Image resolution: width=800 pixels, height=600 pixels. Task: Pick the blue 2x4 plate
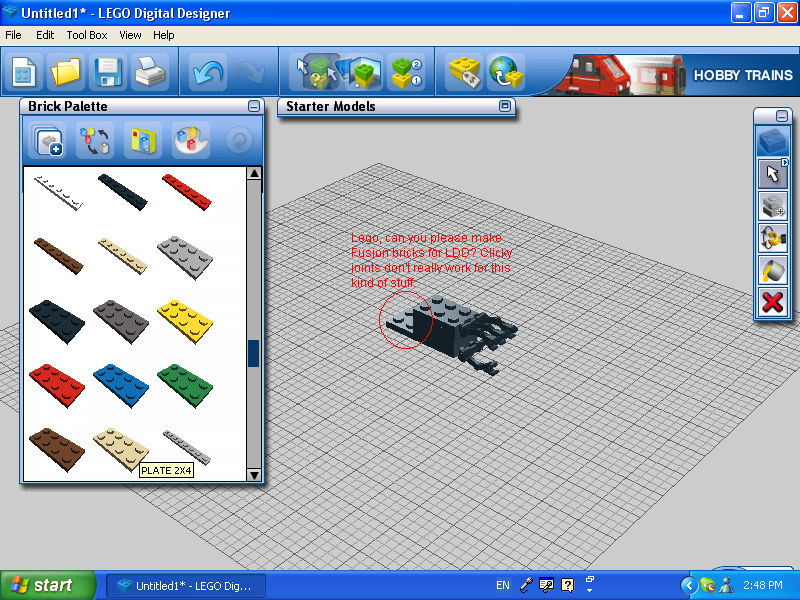pos(121,385)
